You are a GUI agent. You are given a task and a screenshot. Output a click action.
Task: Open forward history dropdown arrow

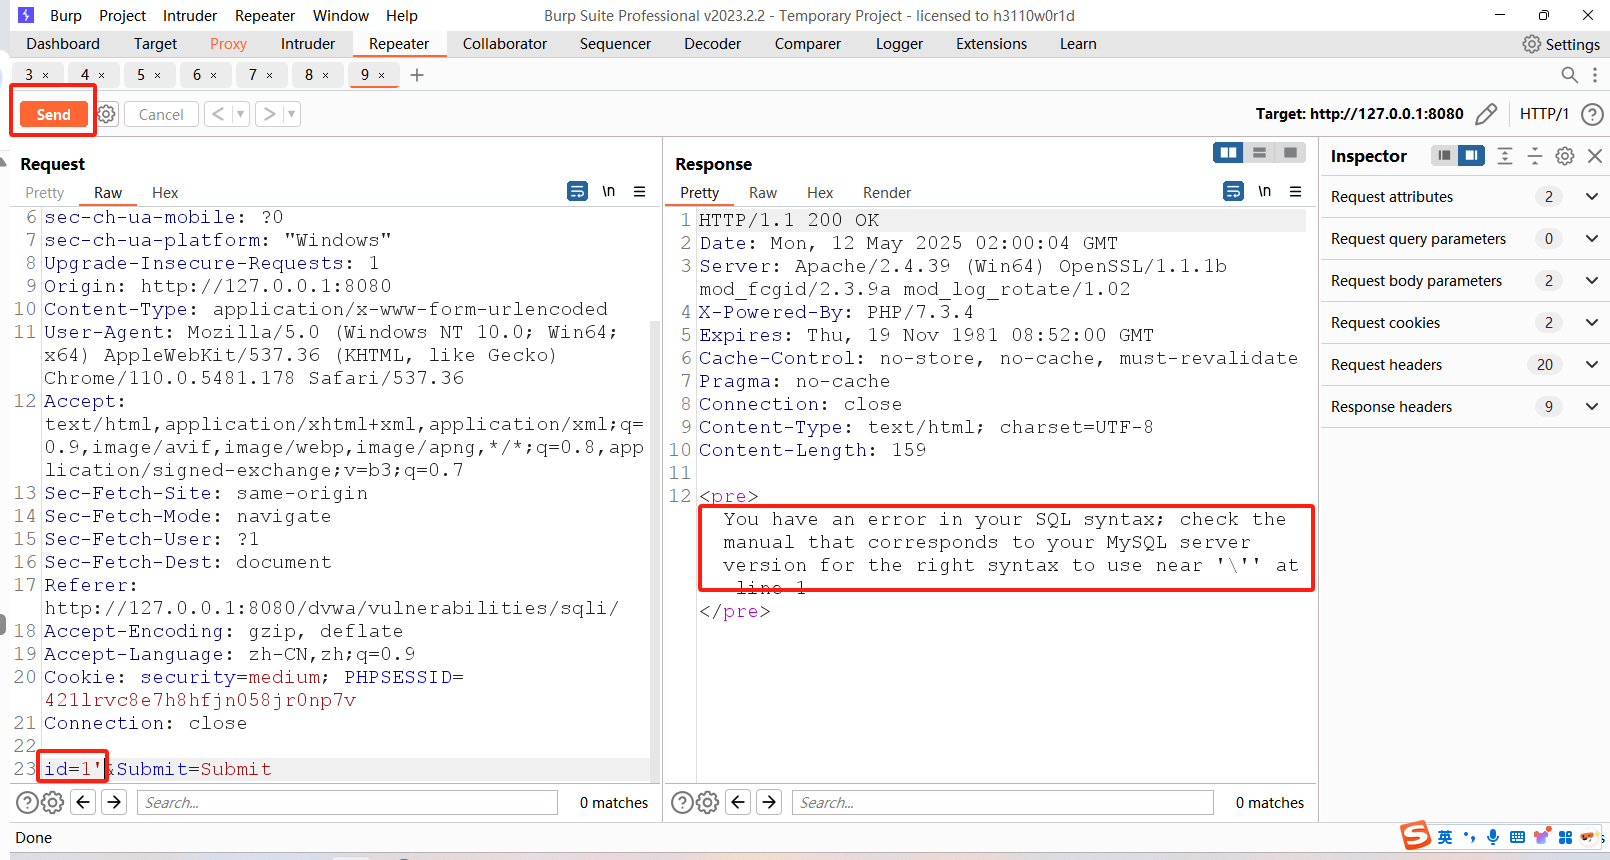point(291,114)
